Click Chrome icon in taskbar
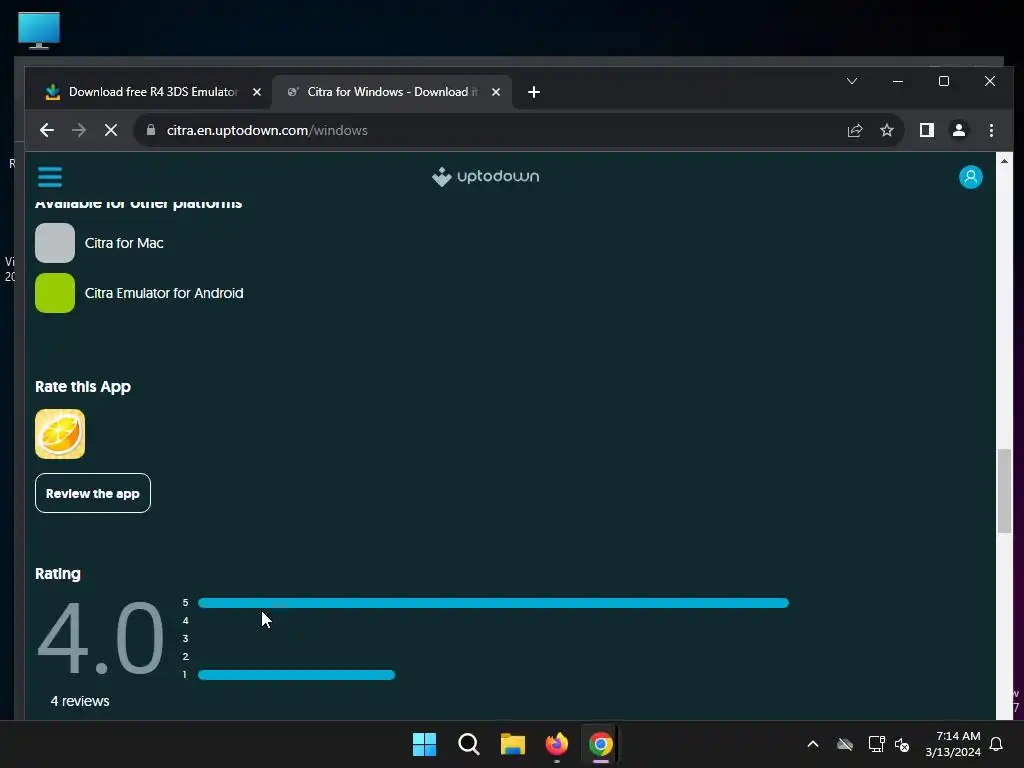Viewport: 1024px width, 768px height. (601, 744)
